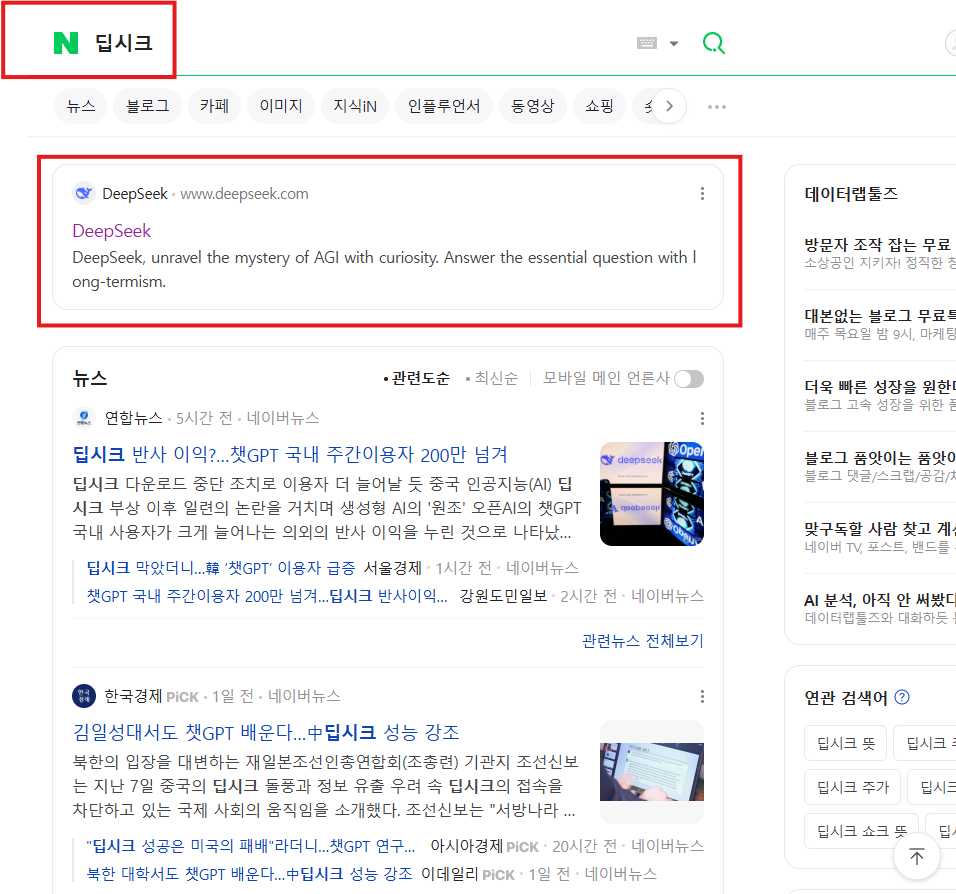Open ad link 대본없는 블로그 무료특강

tap(880, 315)
